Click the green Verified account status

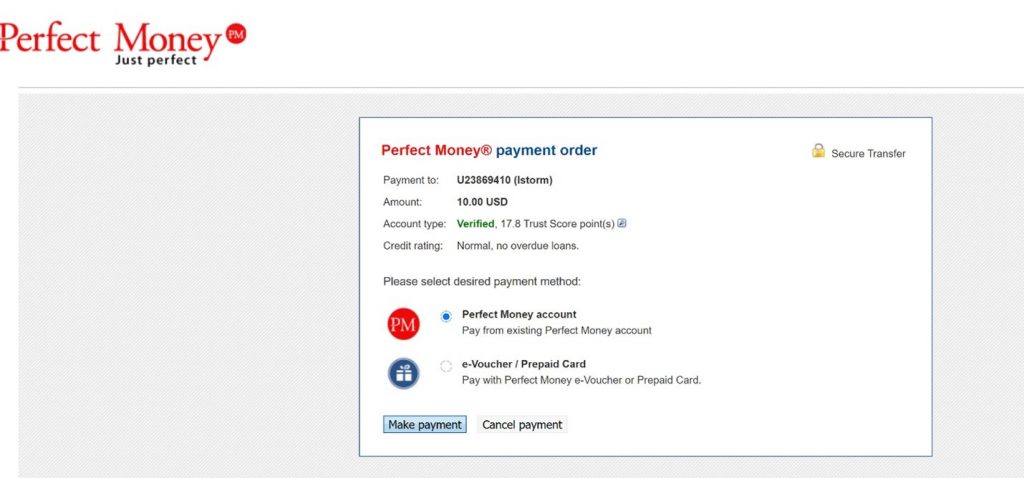coord(475,223)
